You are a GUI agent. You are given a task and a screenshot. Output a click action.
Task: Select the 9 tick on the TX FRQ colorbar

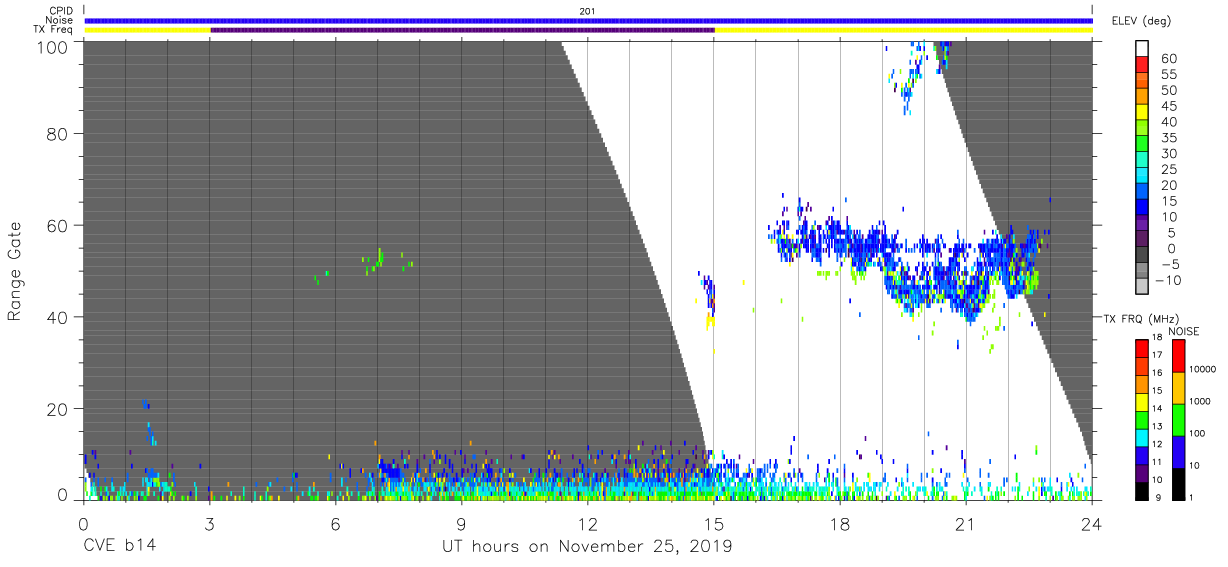(1157, 497)
